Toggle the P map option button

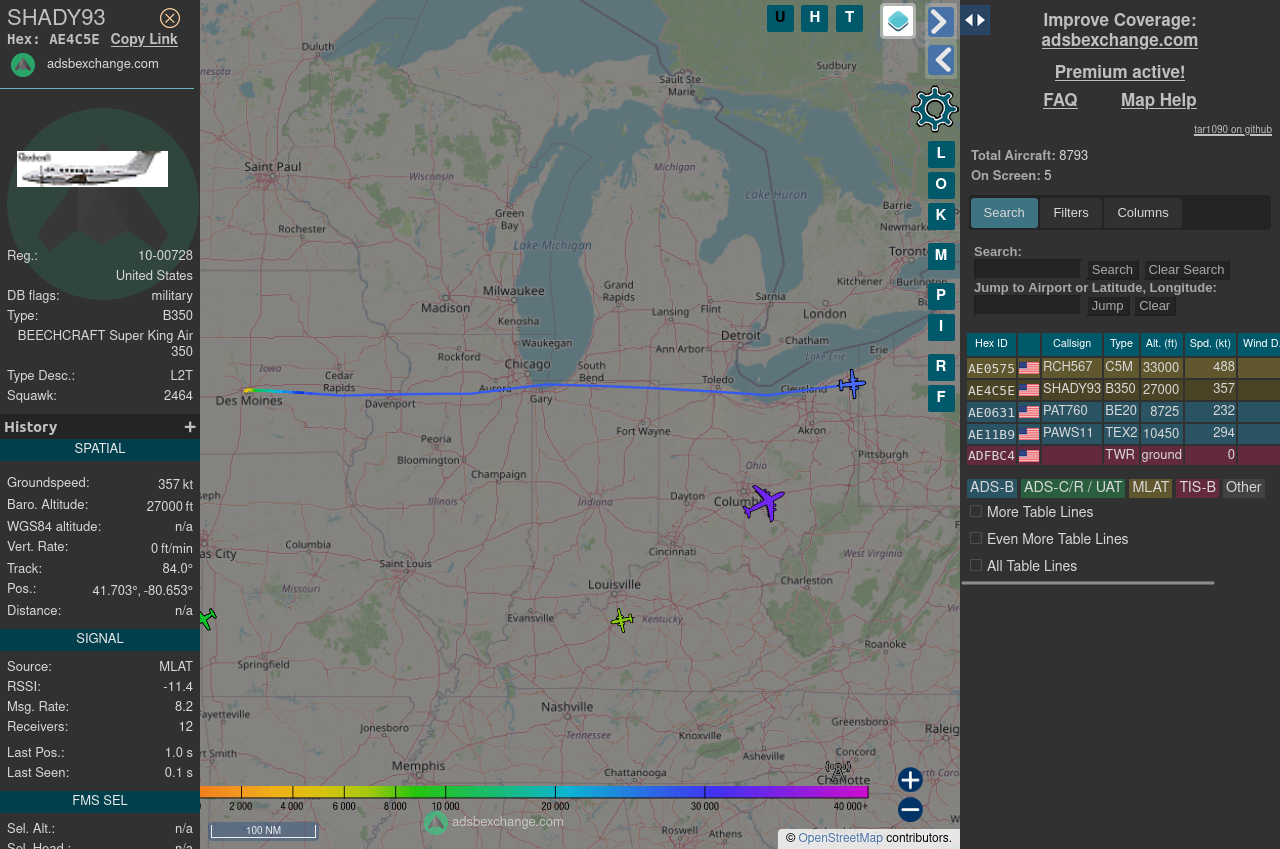[x=941, y=297]
